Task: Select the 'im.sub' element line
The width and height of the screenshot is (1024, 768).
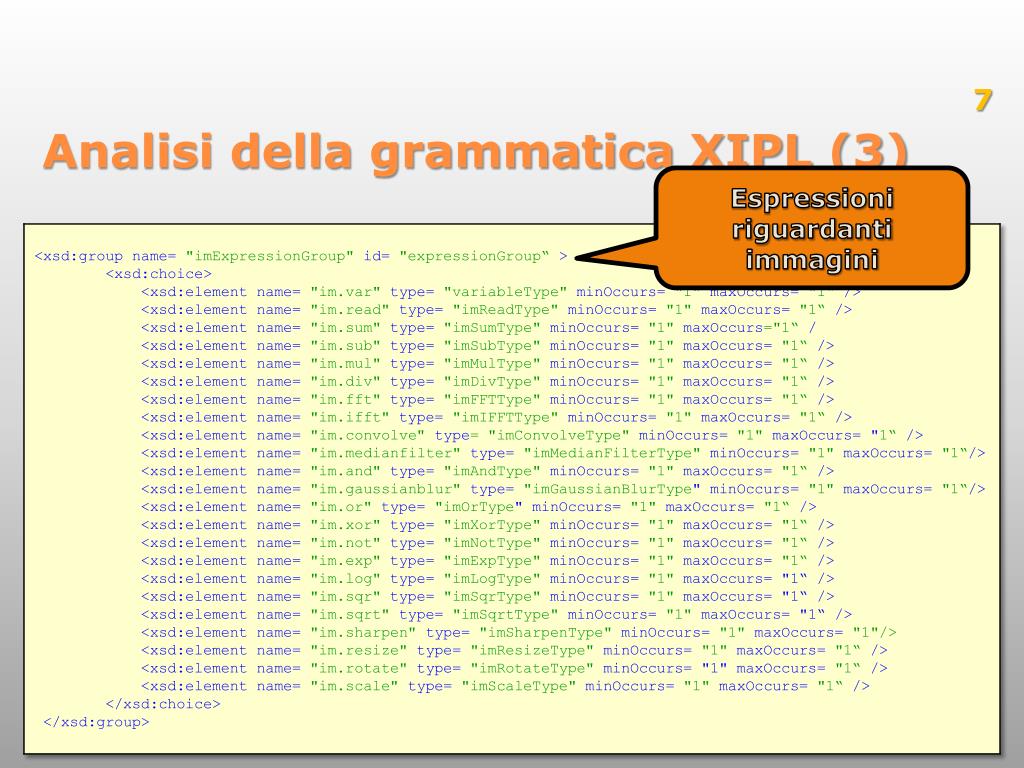Action: point(487,345)
